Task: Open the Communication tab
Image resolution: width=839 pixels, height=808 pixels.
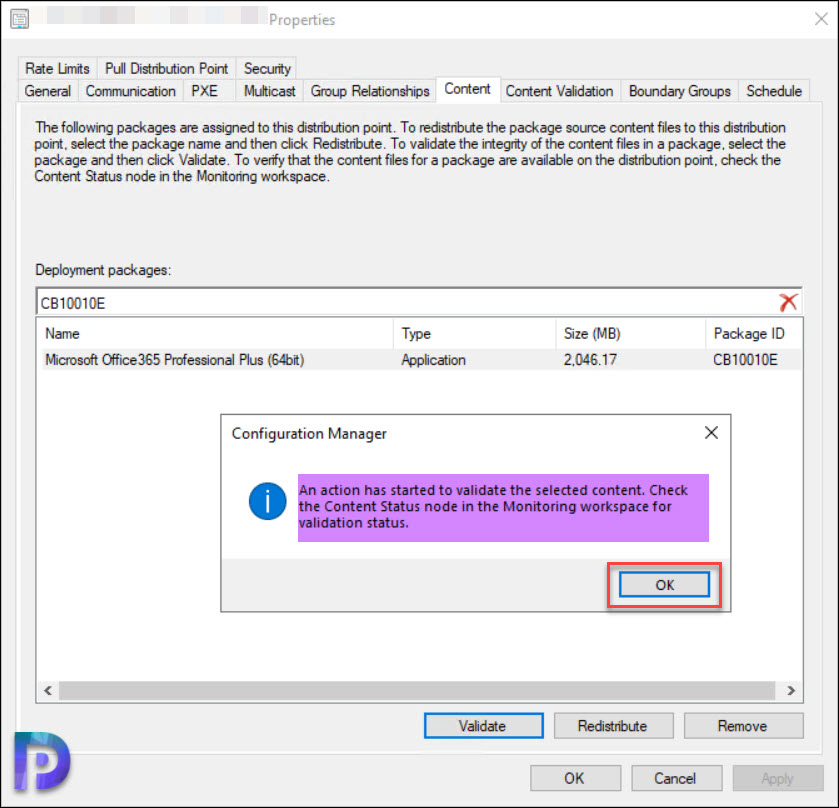Action: 131,91
